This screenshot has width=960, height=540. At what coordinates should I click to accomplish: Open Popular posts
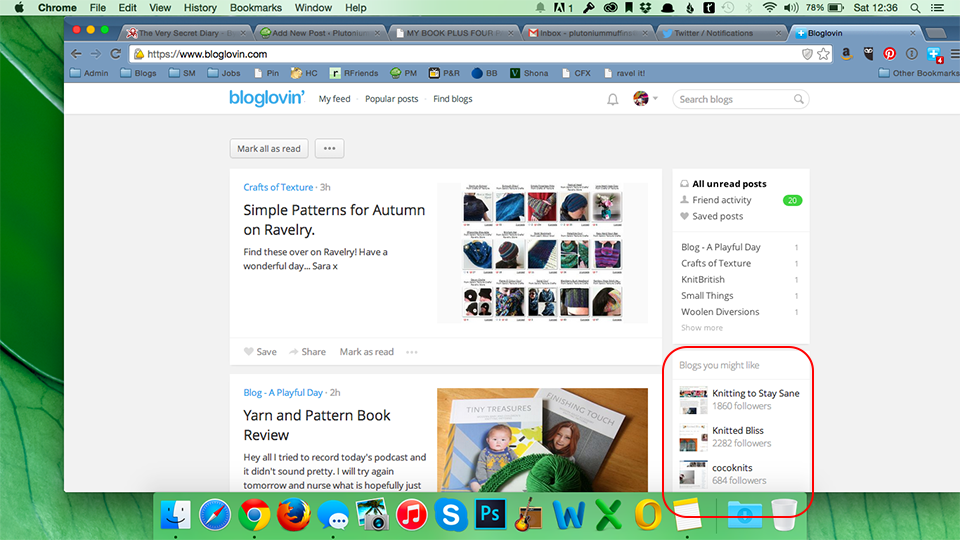(x=391, y=99)
